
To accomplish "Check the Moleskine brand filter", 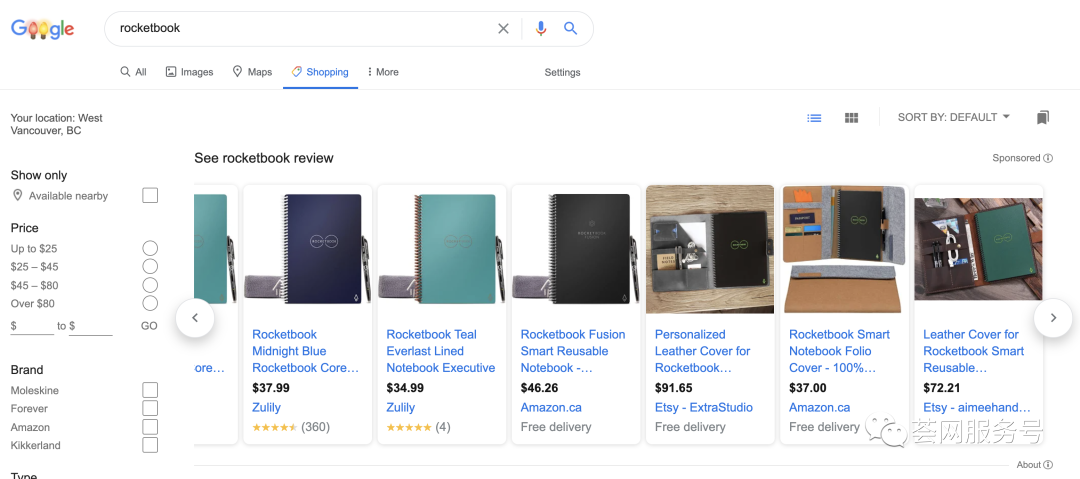I will click(150, 390).
